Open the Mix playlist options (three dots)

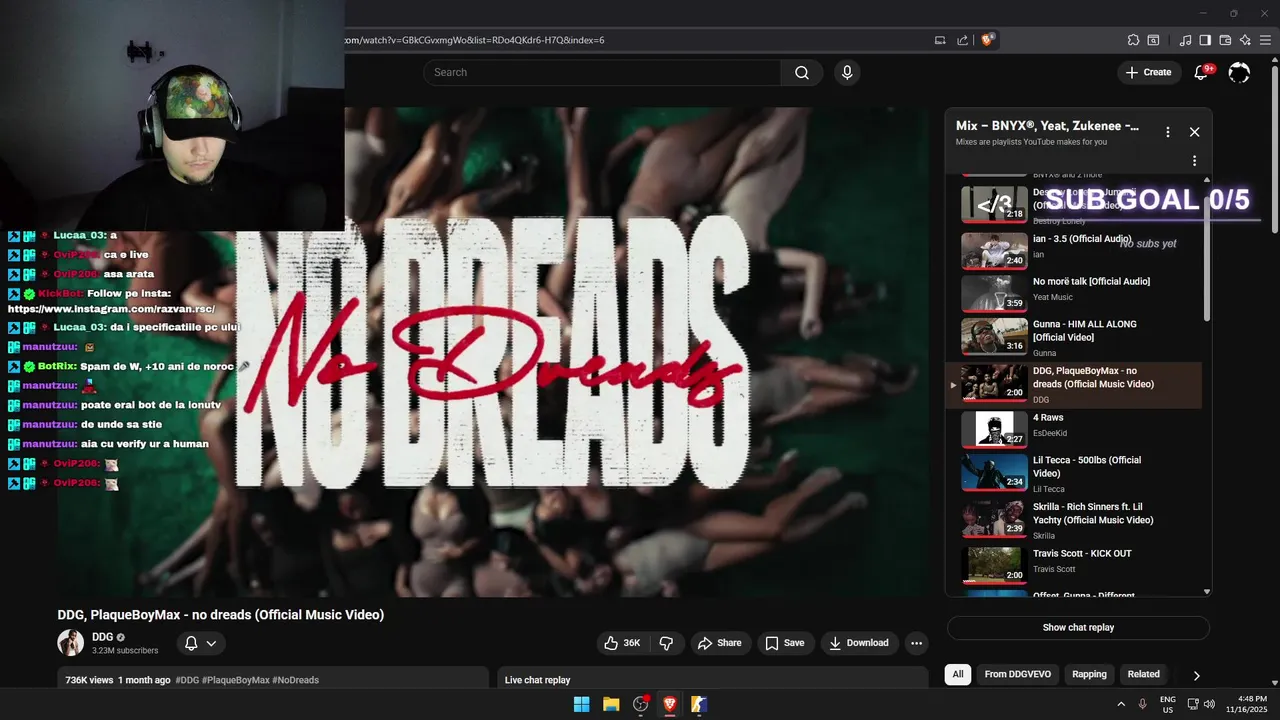[x=1167, y=132]
